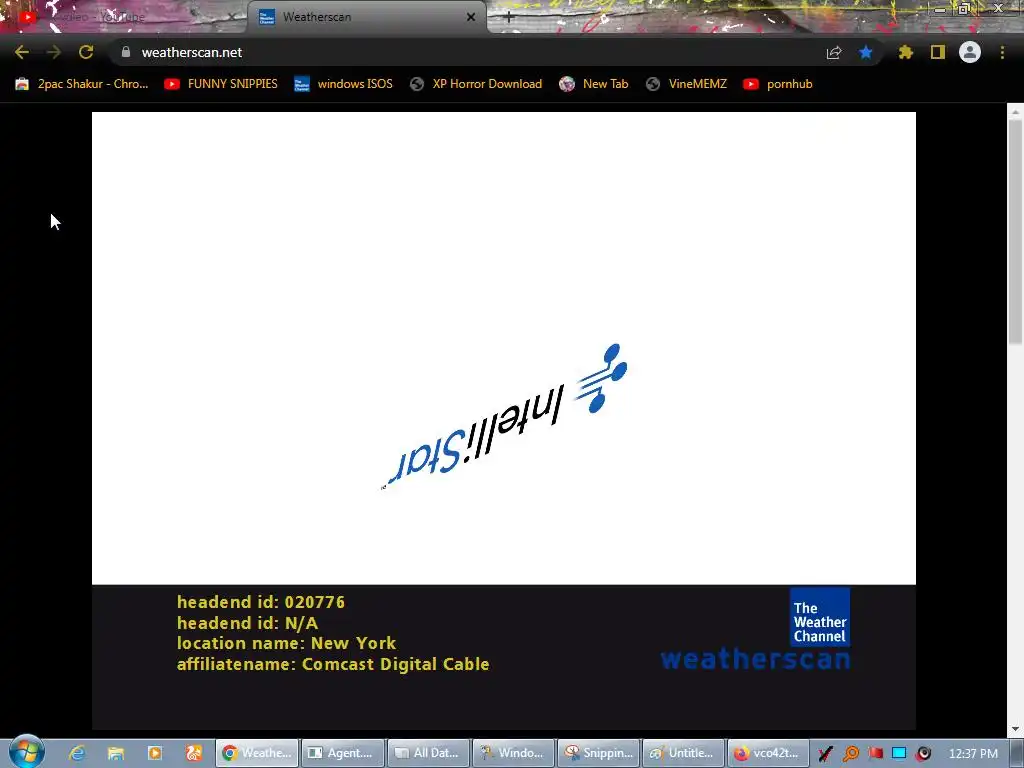Click the scrollbar down arrow
This screenshot has height=768, width=1024.
[x=1016, y=729]
